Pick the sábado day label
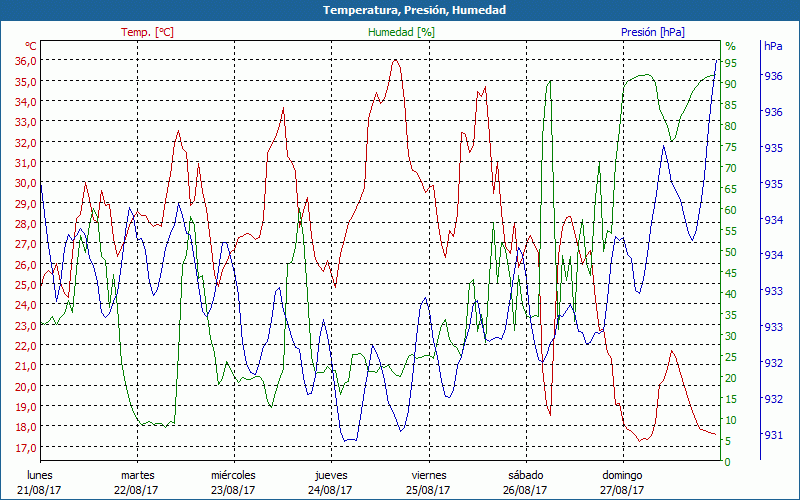This screenshot has width=800, height=500. (525, 475)
